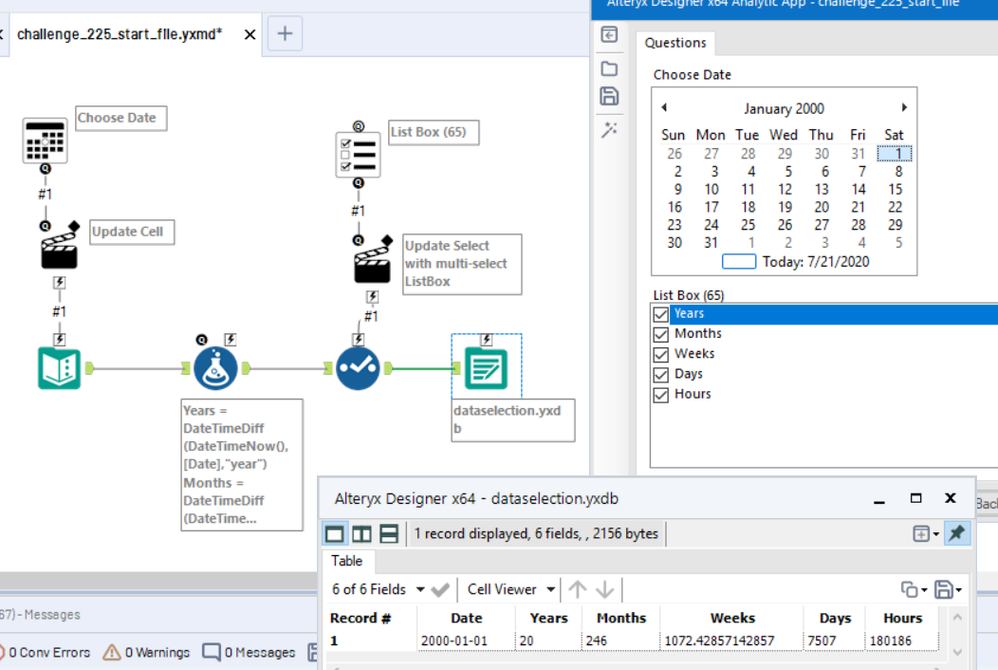Viewport: 998px width, 670px height.
Task: Open saved app values folder icon
Action: (609, 68)
